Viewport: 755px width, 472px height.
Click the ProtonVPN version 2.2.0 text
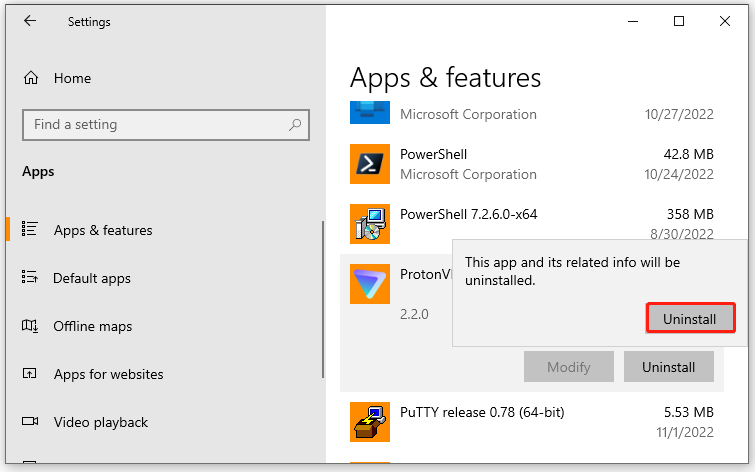tap(414, 315)
